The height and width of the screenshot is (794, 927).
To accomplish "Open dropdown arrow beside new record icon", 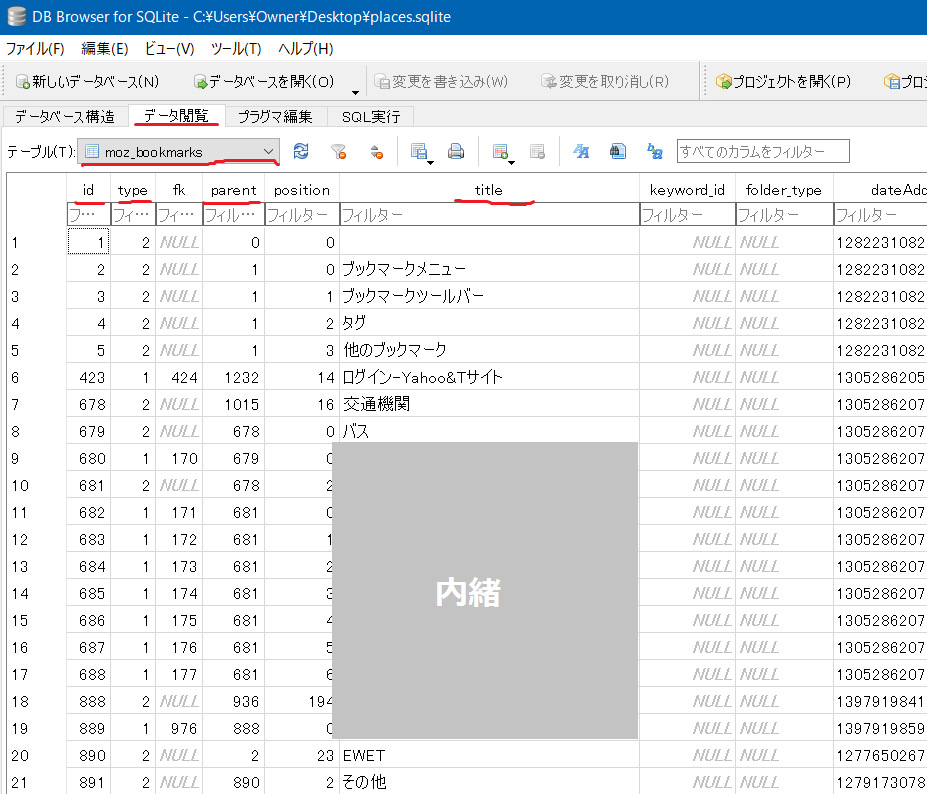I will coord(511,163).
